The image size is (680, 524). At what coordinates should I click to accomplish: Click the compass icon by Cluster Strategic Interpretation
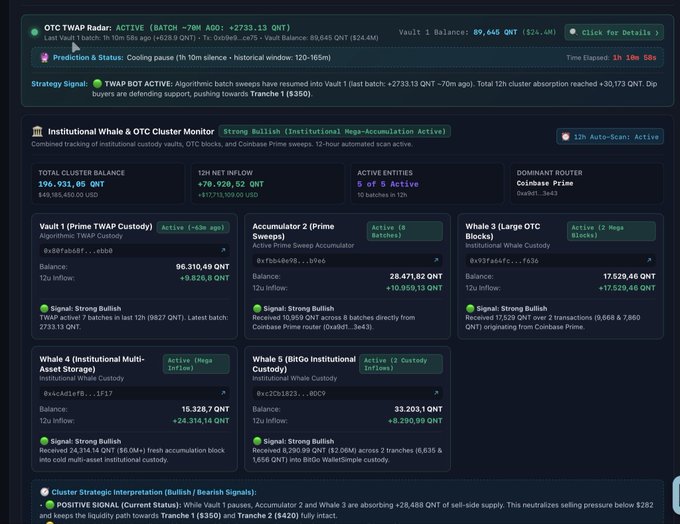tap(44, 492)
